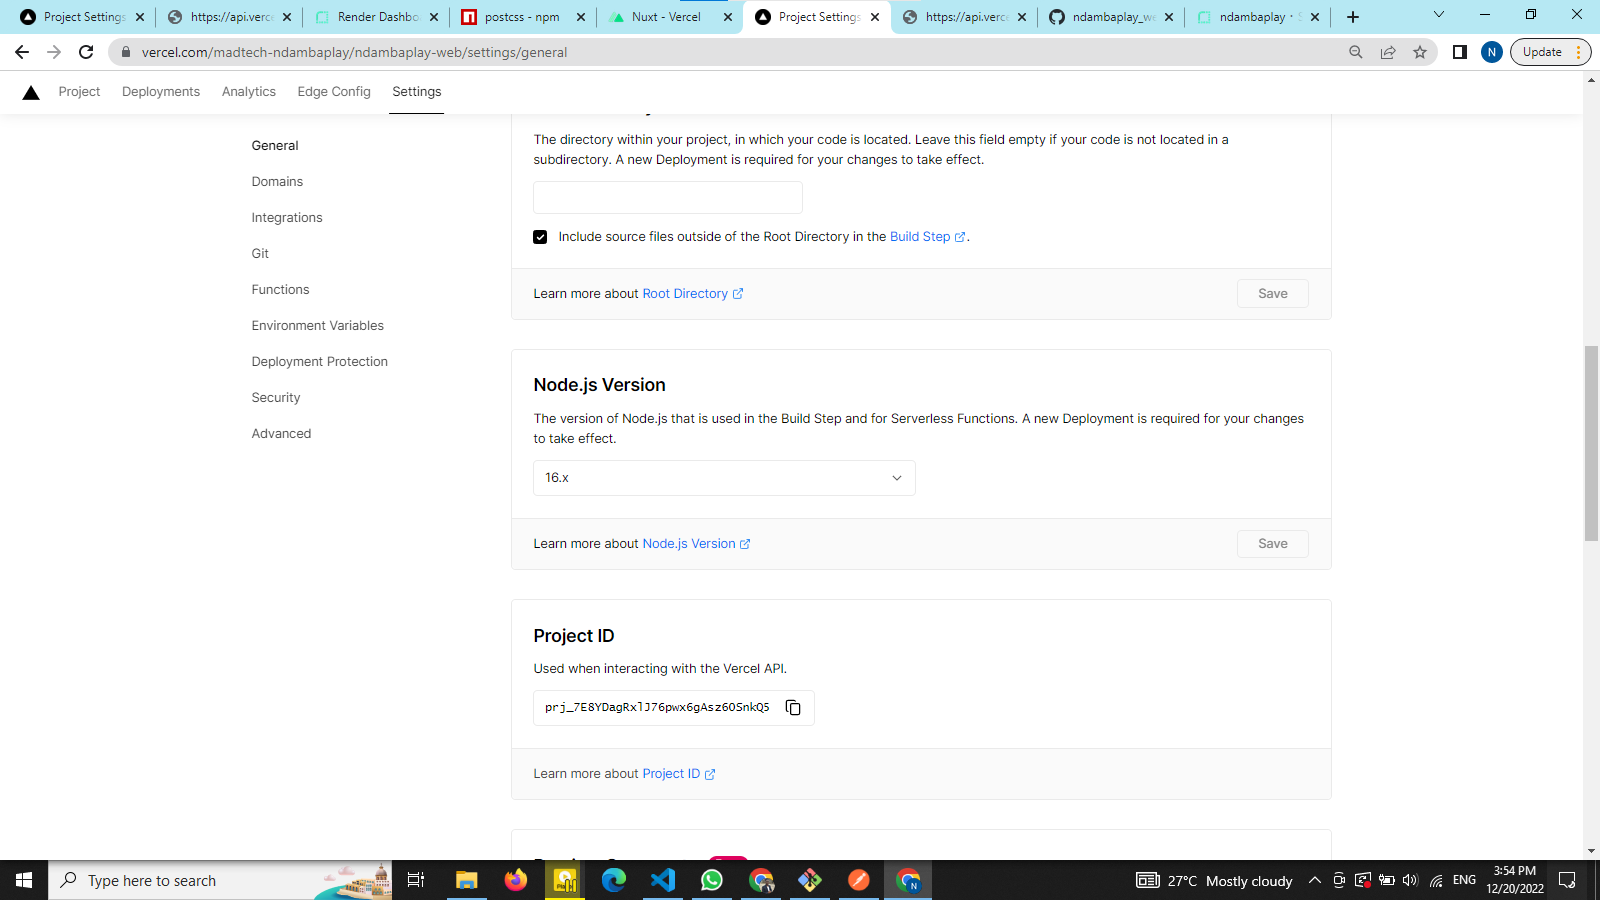This screenshot has height=900, width=1600.
Task: Open the orange Postman taskbar icon
Action: [859, 880]
